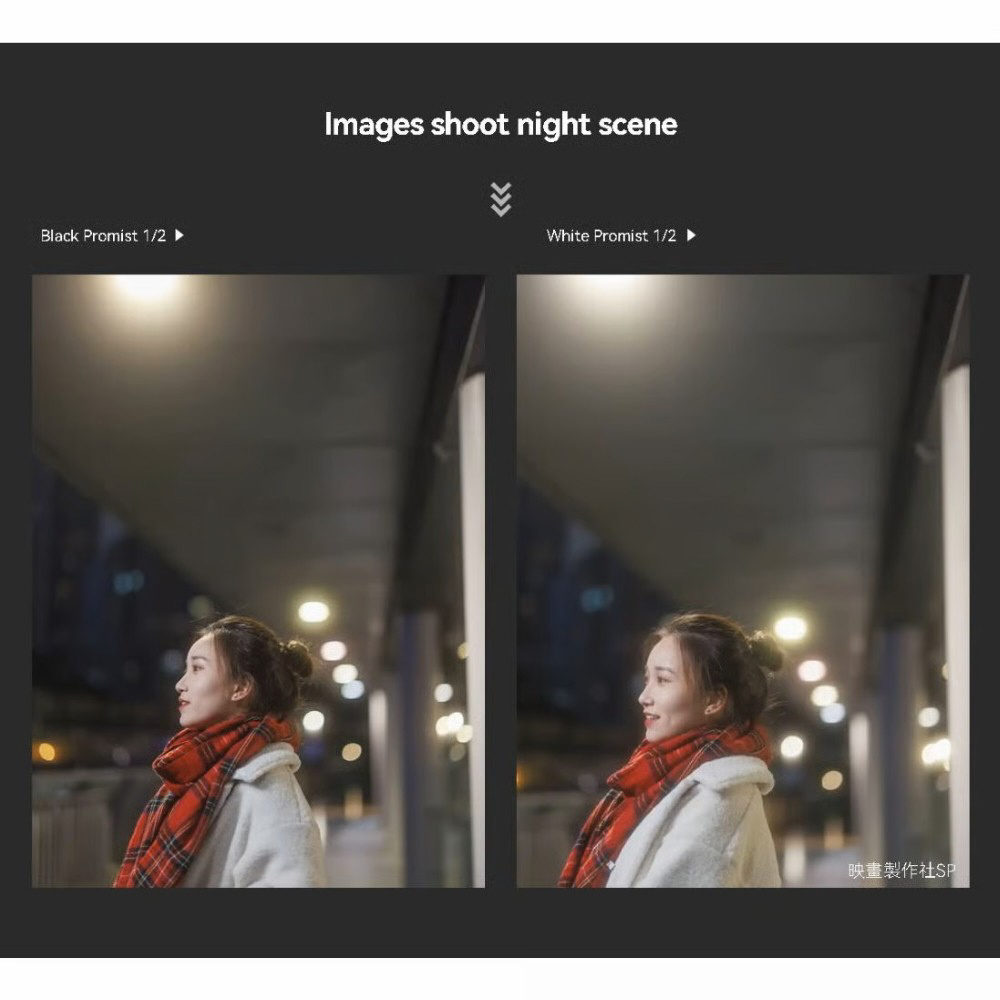
Task: Click the arrow next to Black Promist 1/2
Action: (x=179, y=235)
